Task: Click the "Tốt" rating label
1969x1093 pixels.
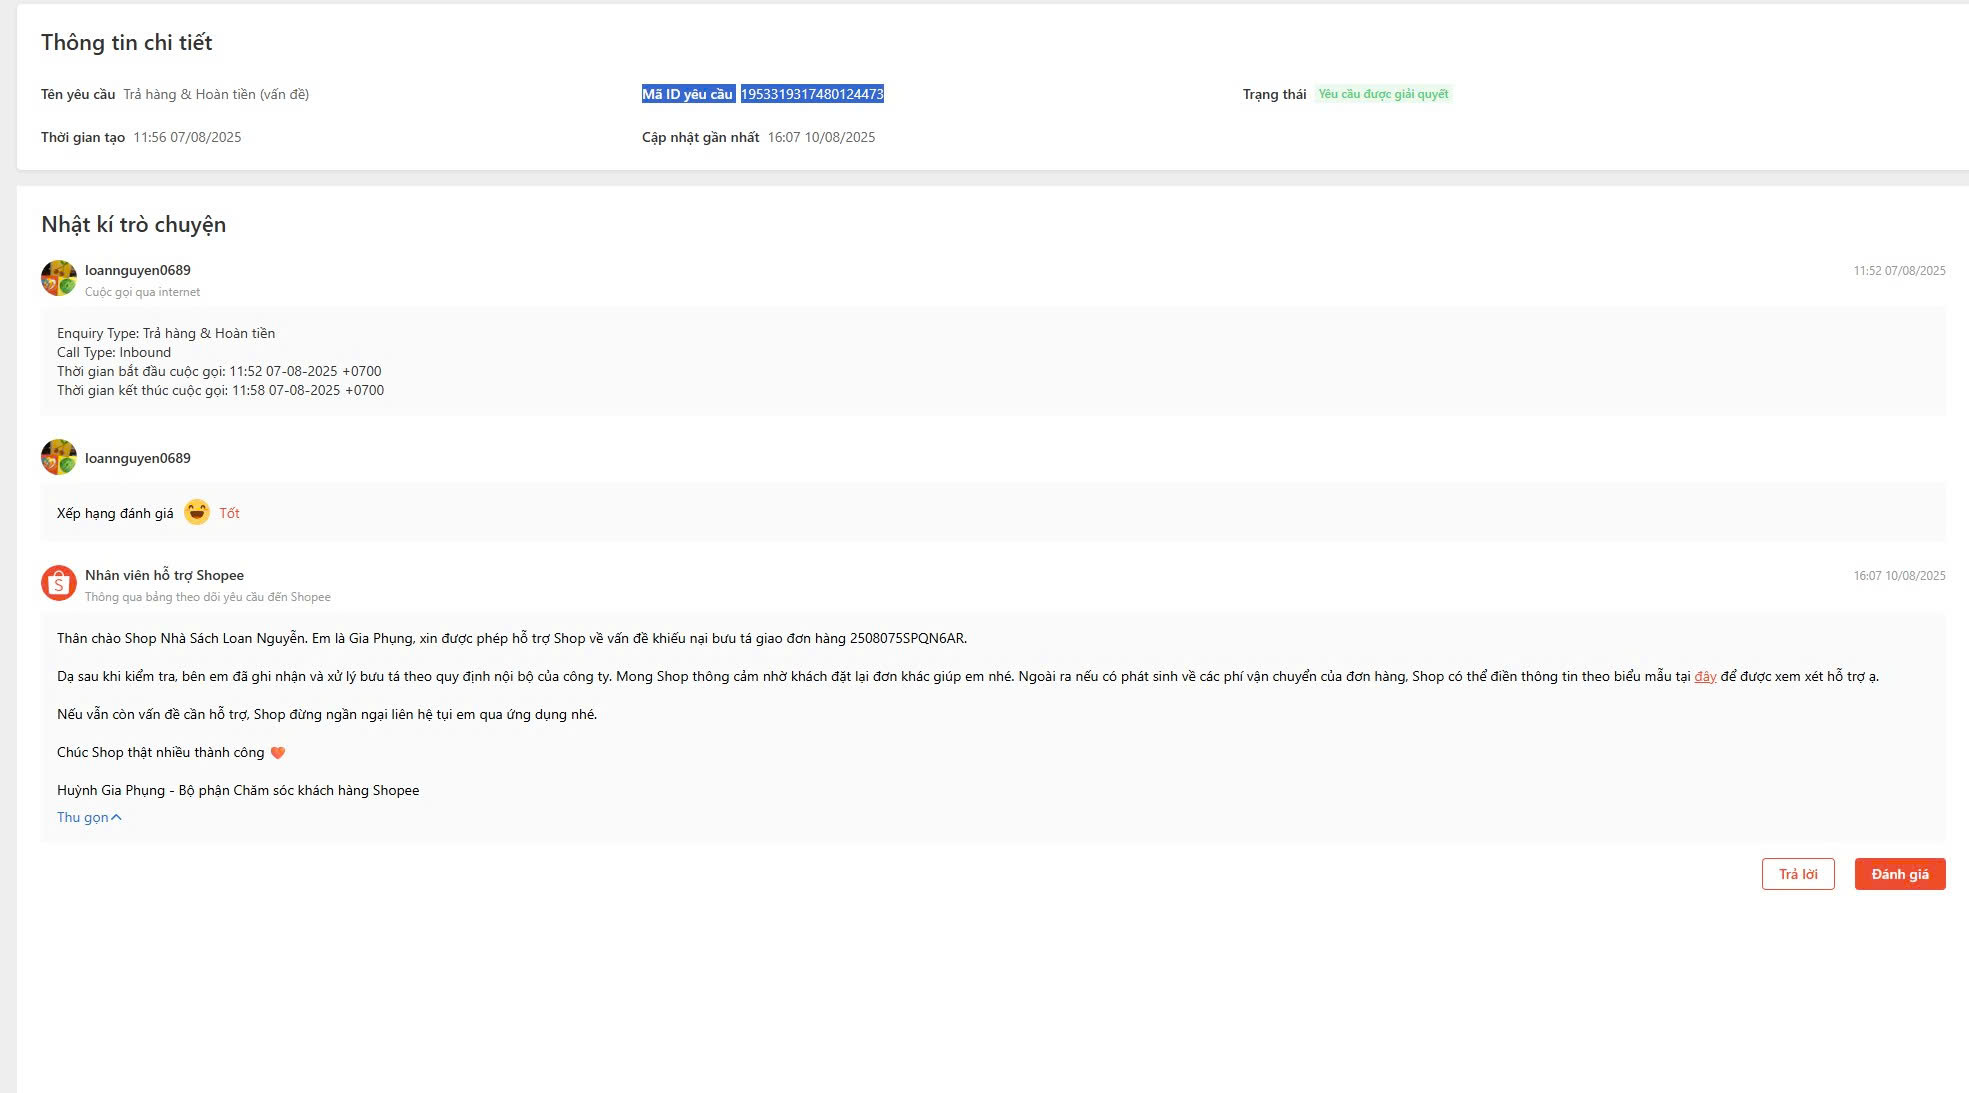Action: [x=229, y=513]
